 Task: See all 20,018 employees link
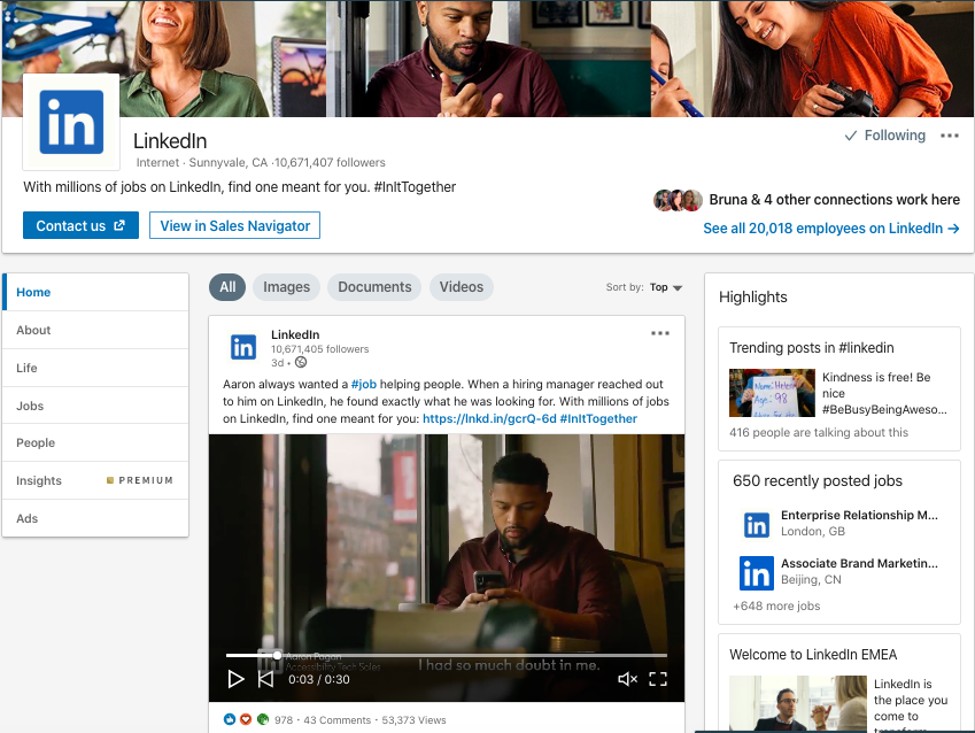[830, 229]
